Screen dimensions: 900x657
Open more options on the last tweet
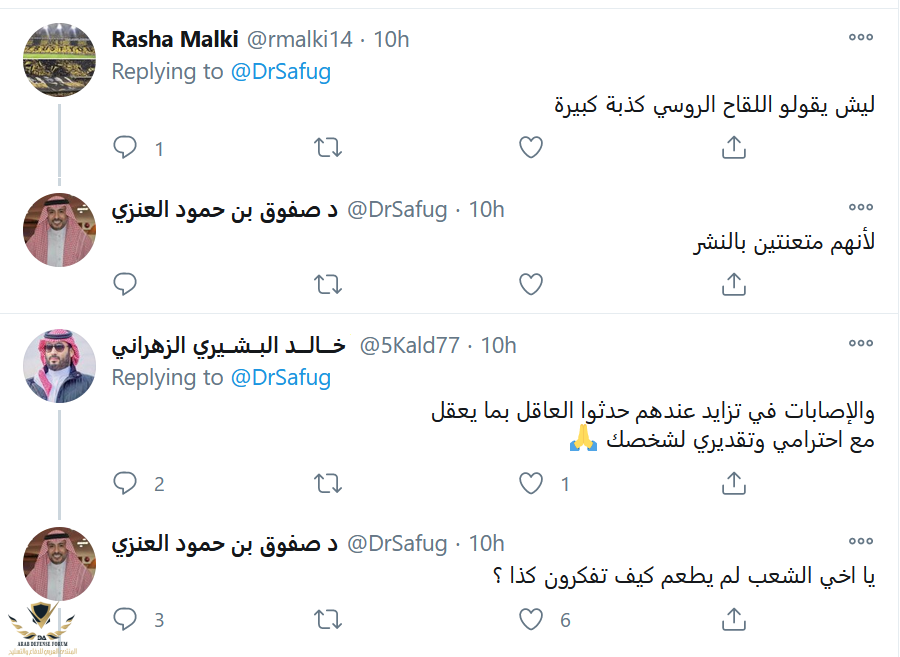(860, 541)
